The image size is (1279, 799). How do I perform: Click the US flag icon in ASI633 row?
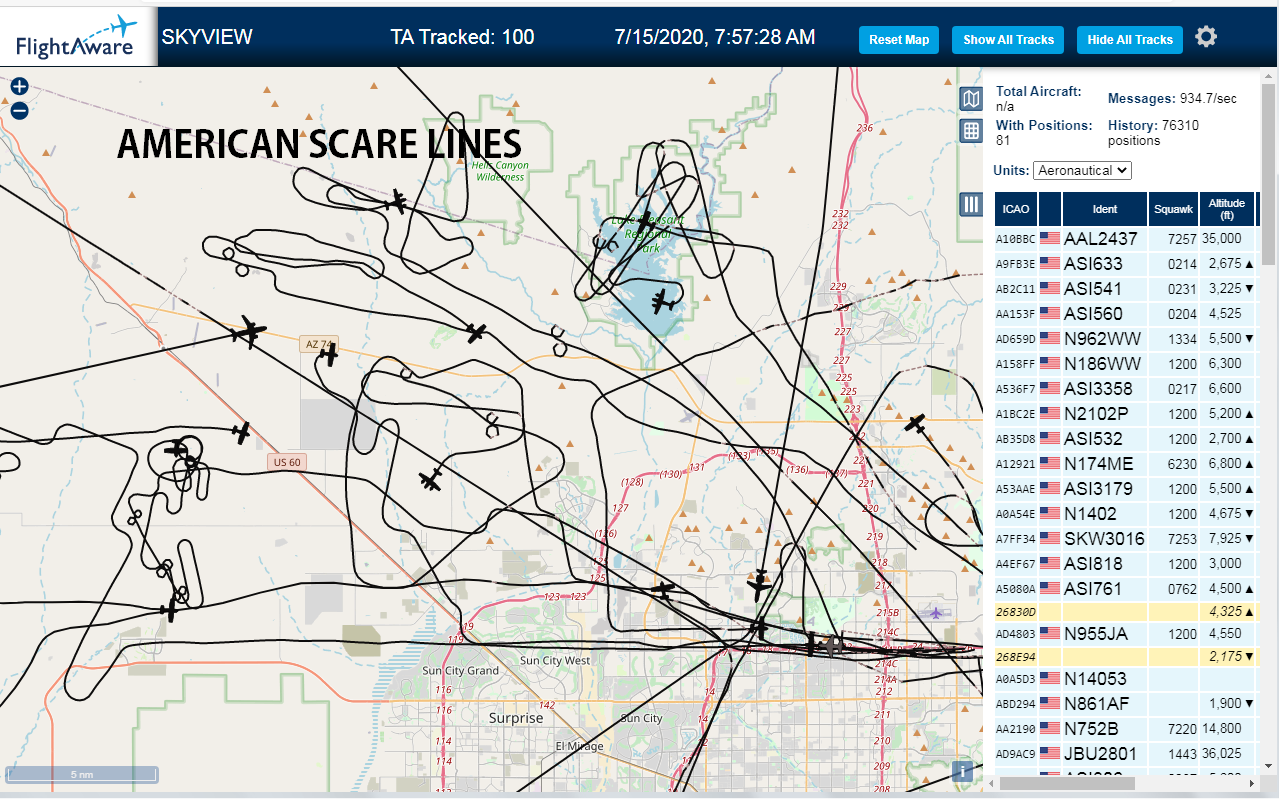[1050, 264]
